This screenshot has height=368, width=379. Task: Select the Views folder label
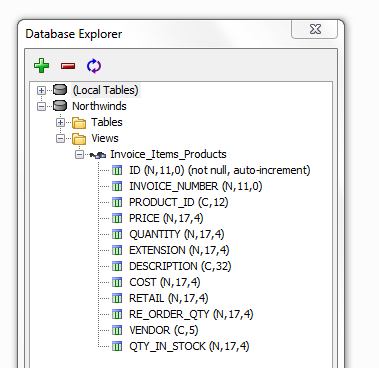(105, 138)
